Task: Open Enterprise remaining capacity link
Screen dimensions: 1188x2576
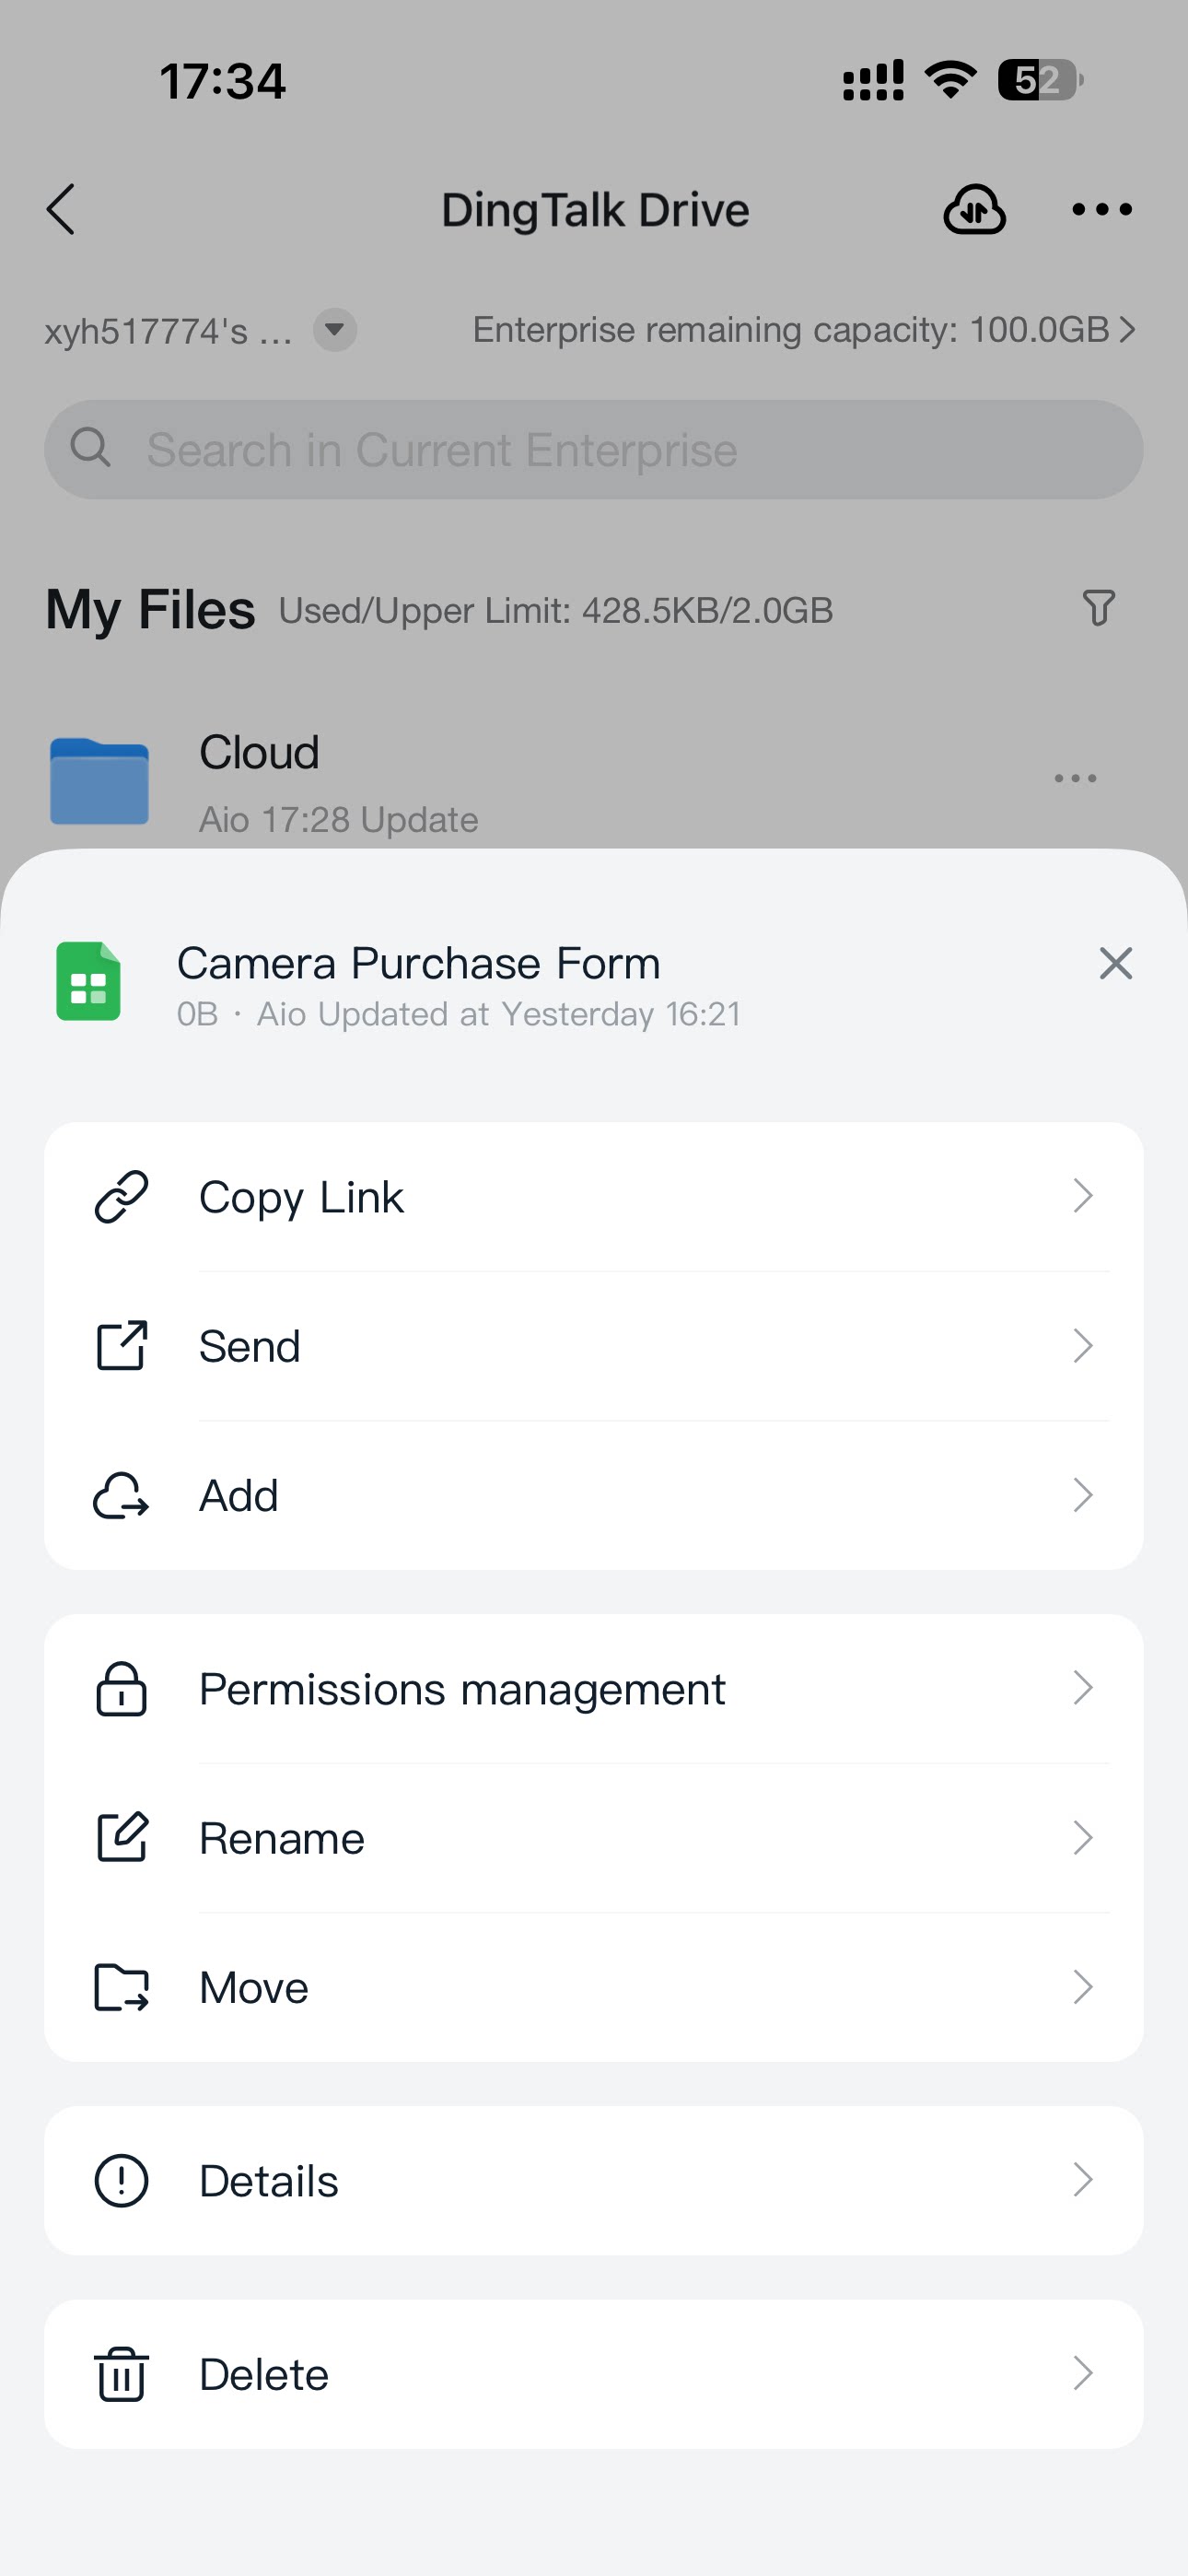Action: coord(804,330)
